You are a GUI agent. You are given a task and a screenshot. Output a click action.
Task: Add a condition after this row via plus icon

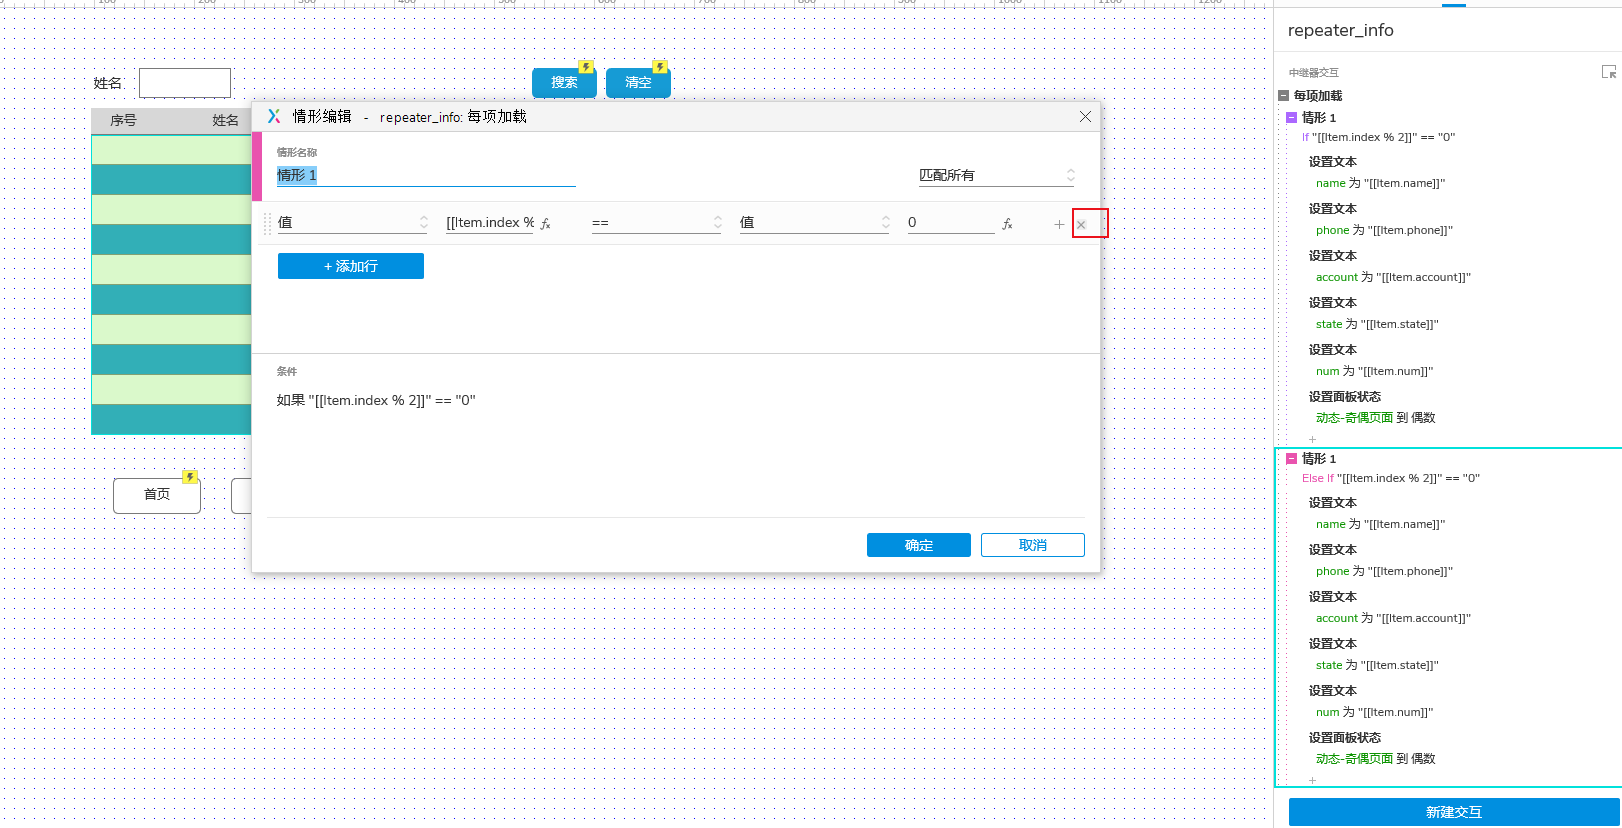[1059, 224]
